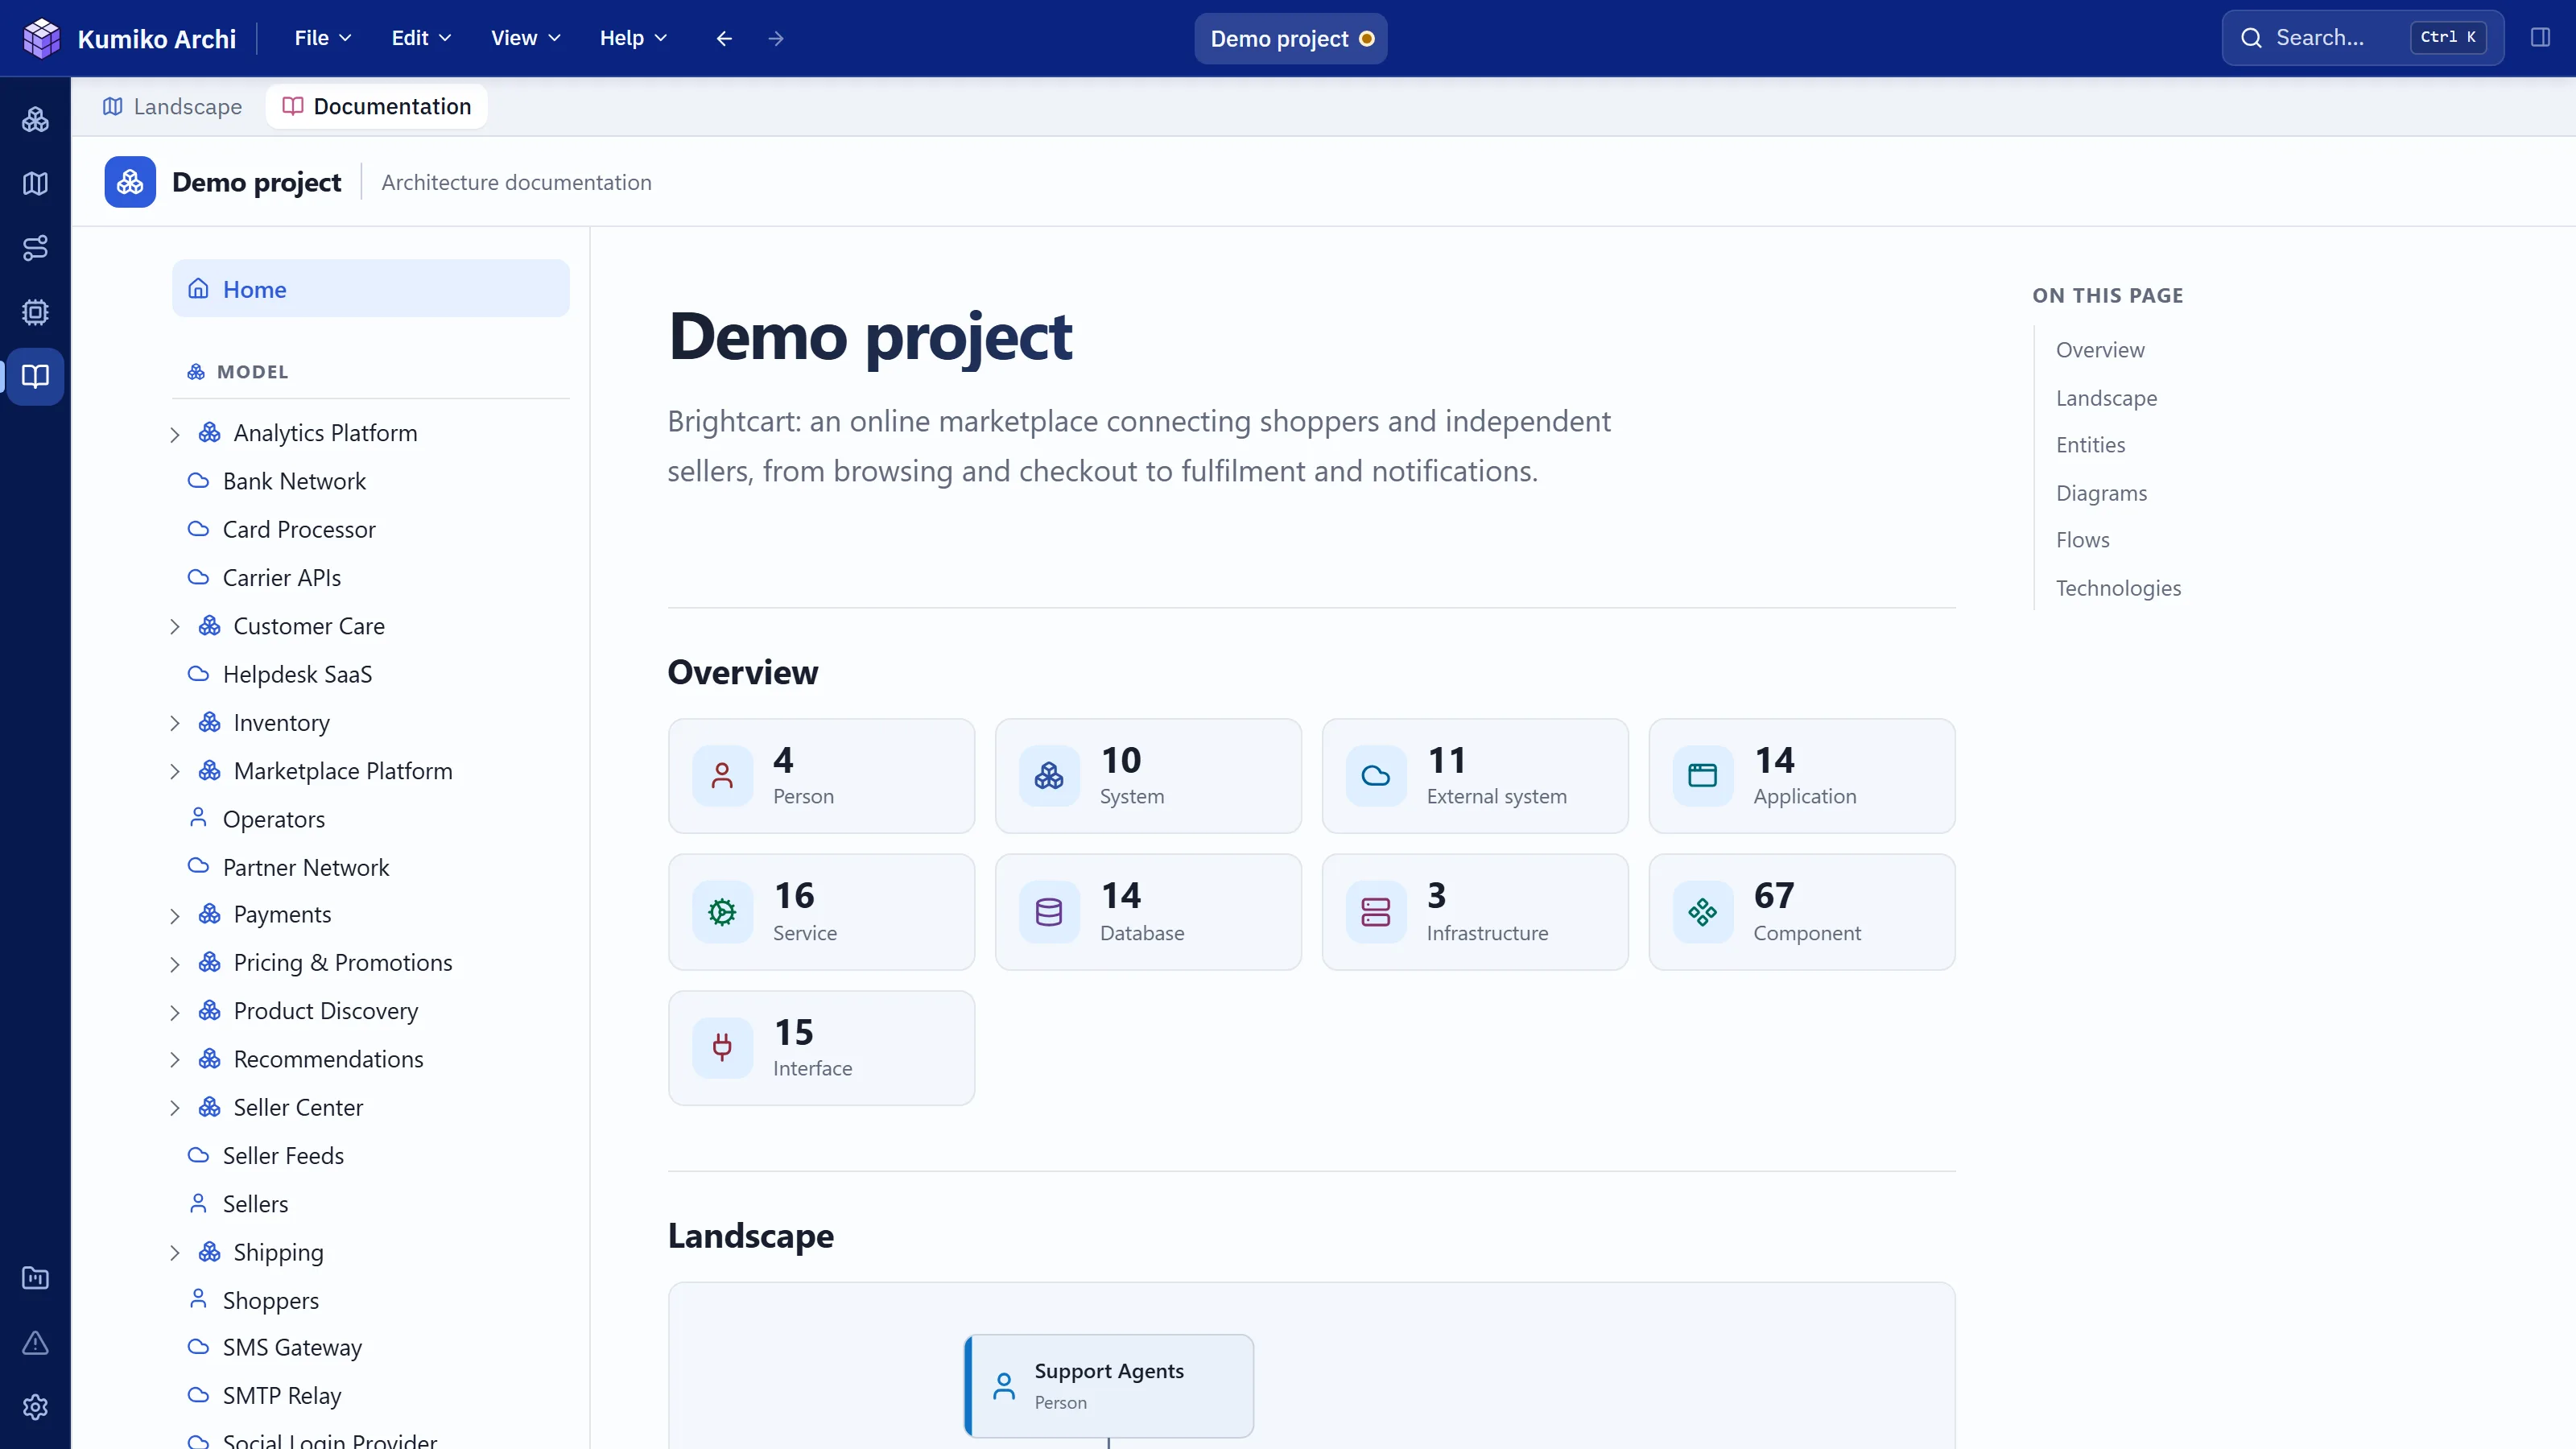2576x1449 pixels.
Task: Click the Person card icon
Action: tap(722, 775)
